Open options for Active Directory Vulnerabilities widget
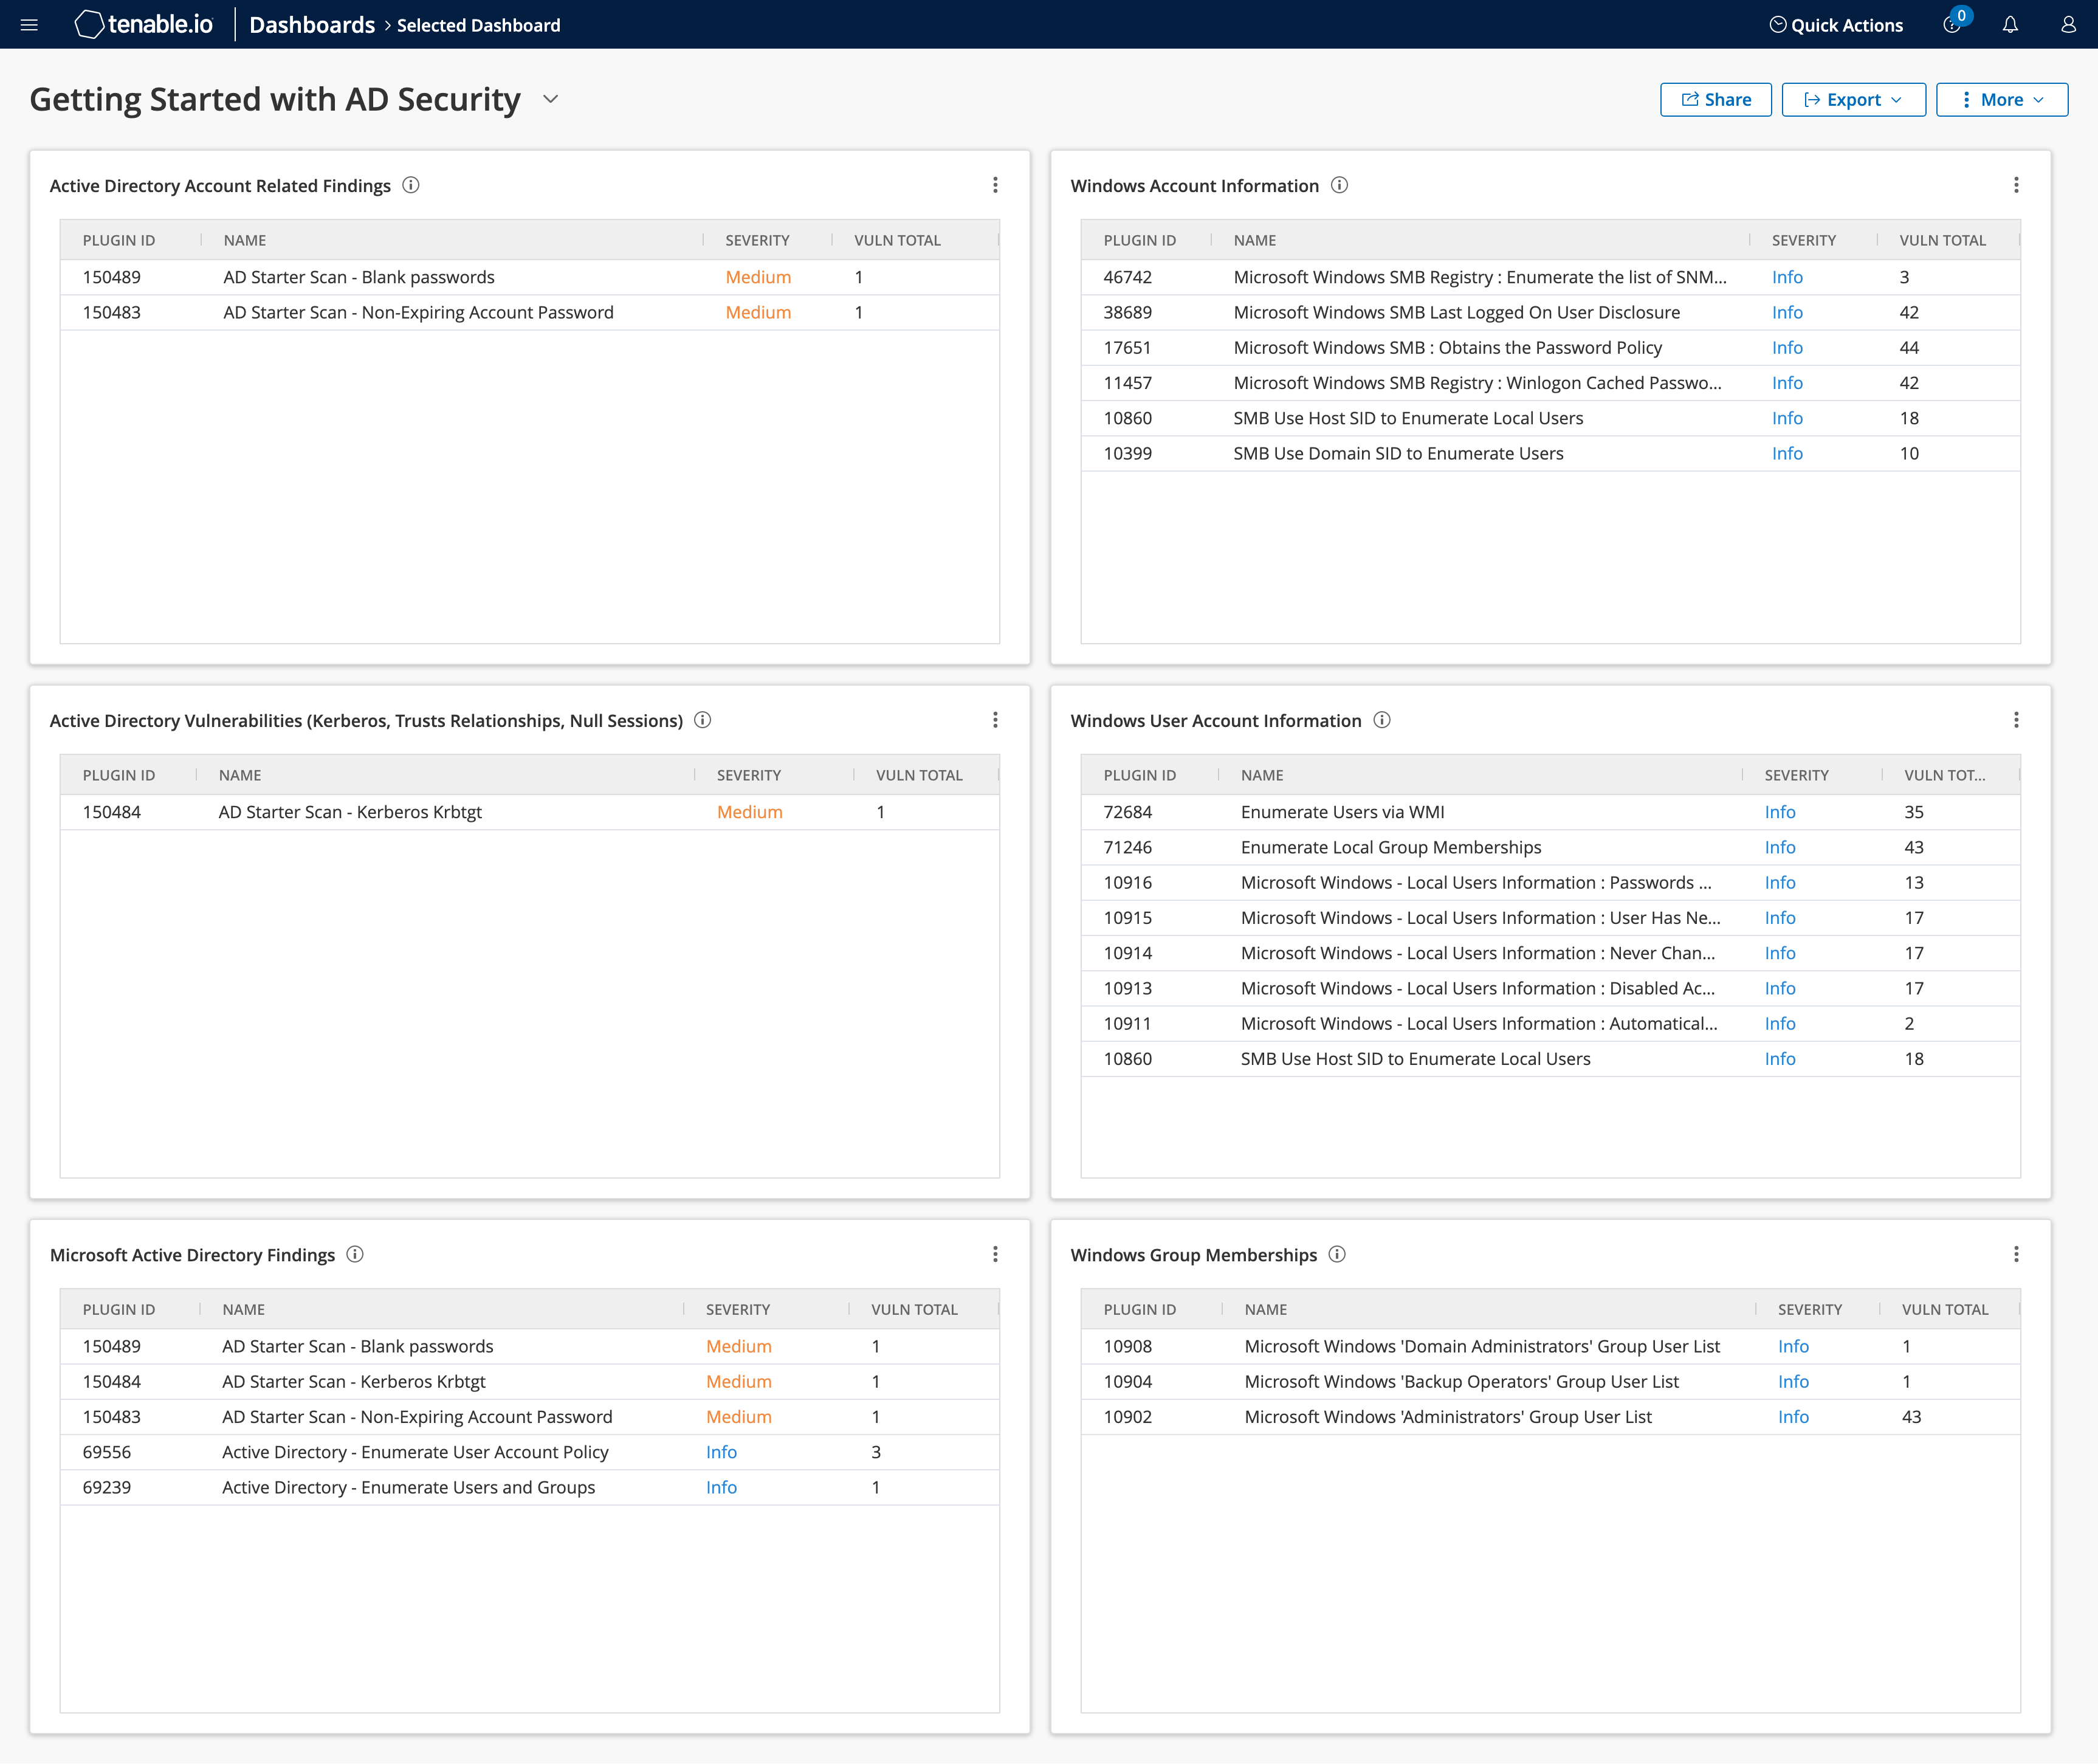 [x=995, y=720]
